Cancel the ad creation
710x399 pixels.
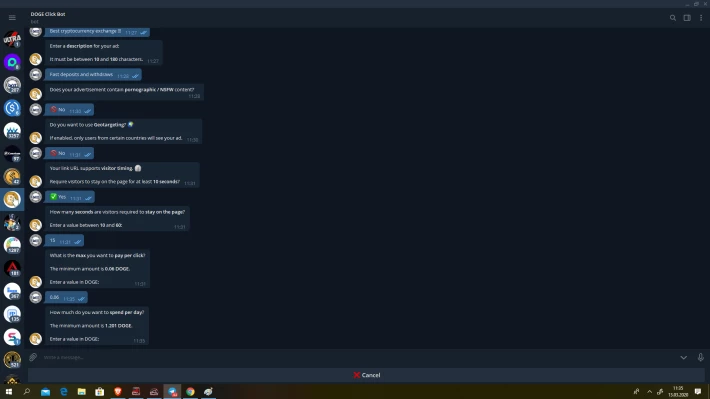pos(366,375)
